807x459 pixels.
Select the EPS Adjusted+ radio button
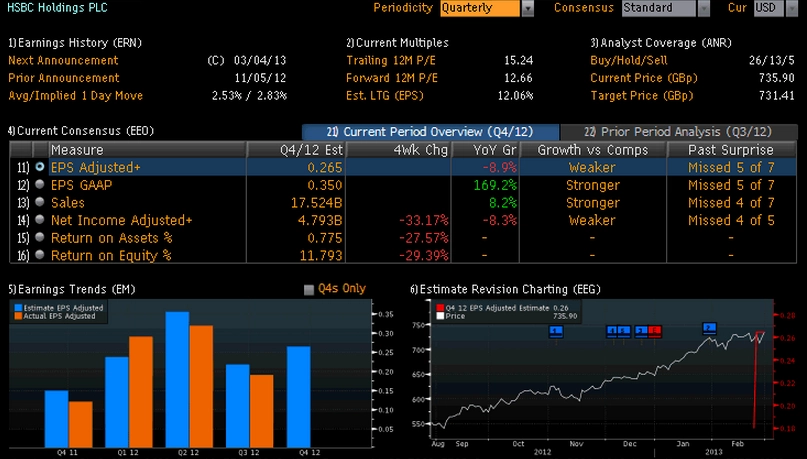coord(40,167)
